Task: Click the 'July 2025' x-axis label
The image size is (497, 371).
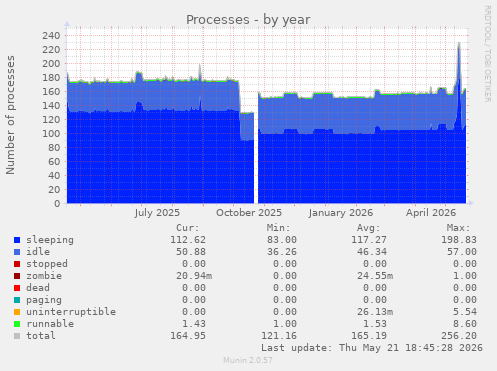Action: (x=157, y=213)
